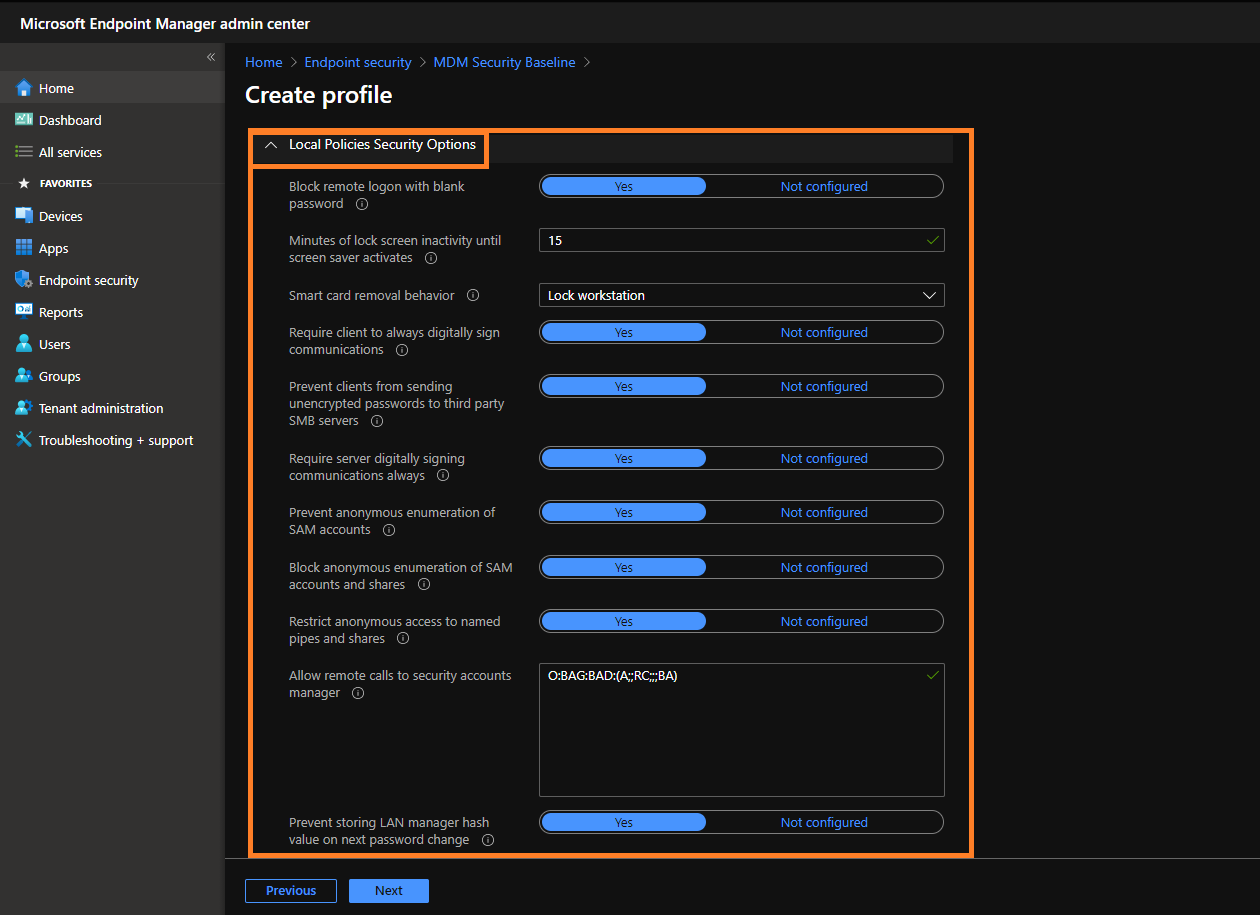The image size is (1260, 915).
Task: Go to MDM Security Baseline breadcrumb link
Action: pyautogui.click(x=504, y=62)
